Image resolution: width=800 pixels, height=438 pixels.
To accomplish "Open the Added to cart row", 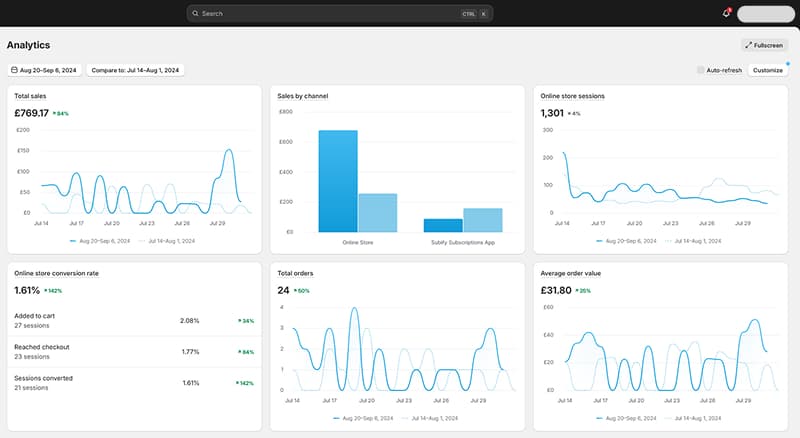I will click(134, 320).
